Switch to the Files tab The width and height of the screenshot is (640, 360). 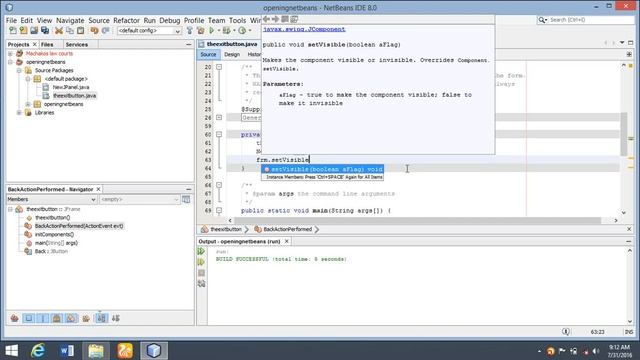click(47, 44)
